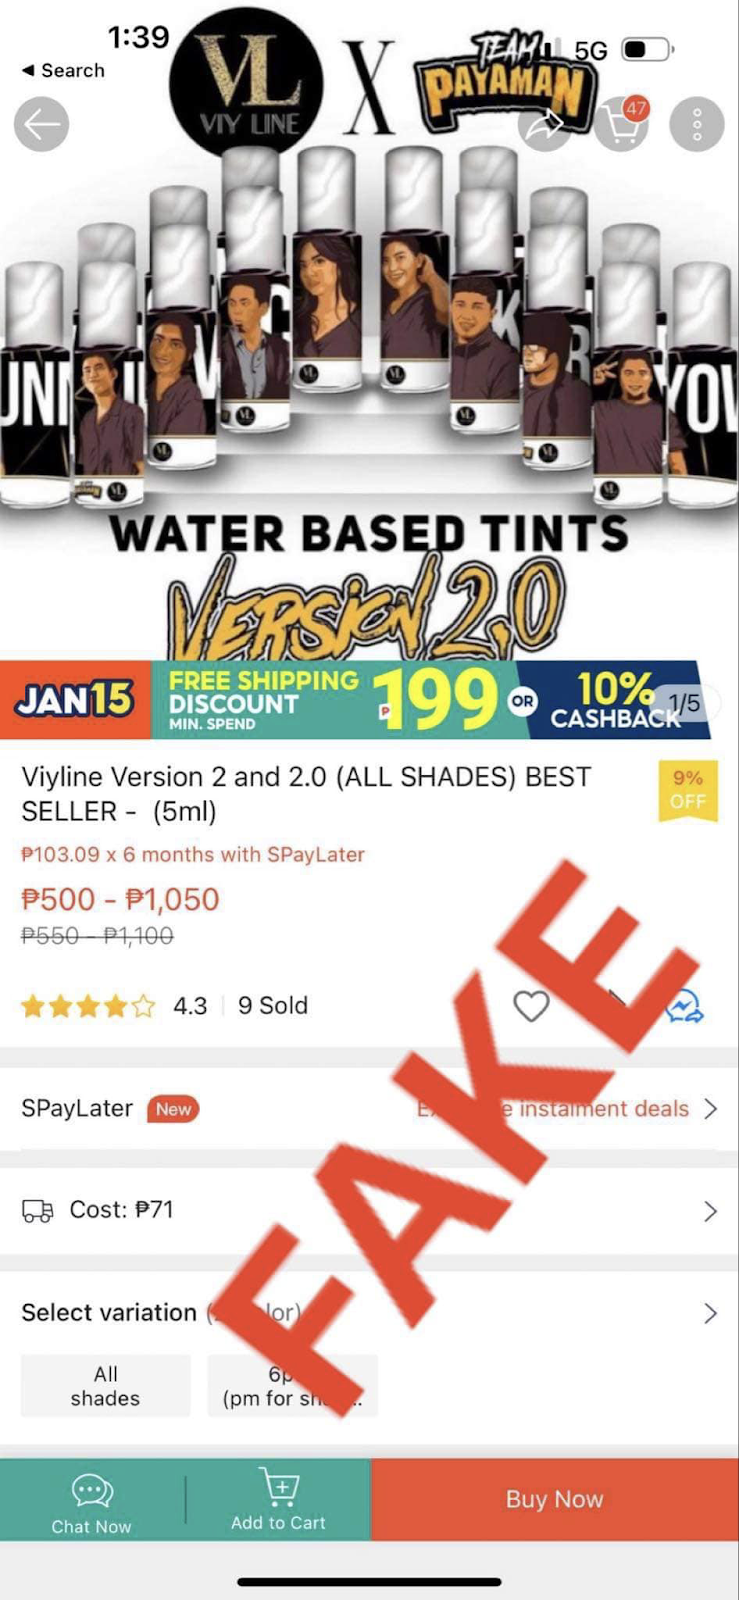The width and height of the screenshot is (739, 1600).
Task: Tap the Chat Now speech bubble
Action: coord(92,1491)
